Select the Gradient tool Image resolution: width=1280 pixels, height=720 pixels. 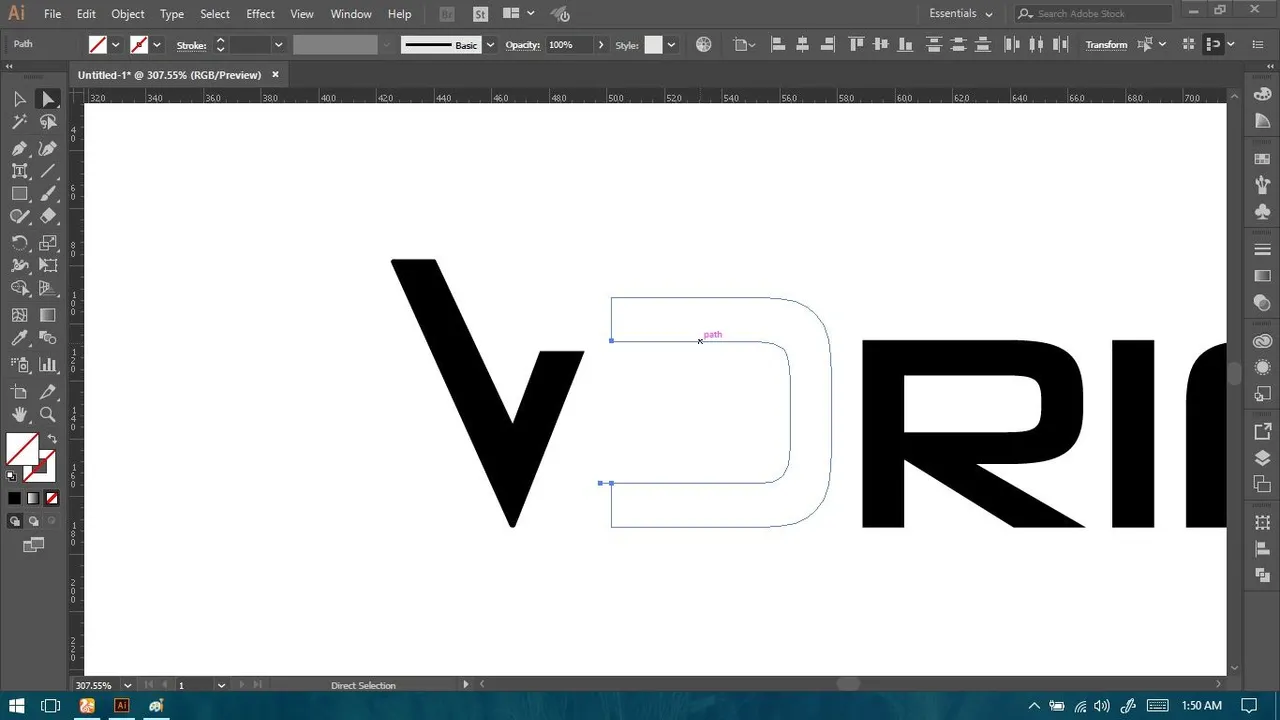click(x=48, y=315)
